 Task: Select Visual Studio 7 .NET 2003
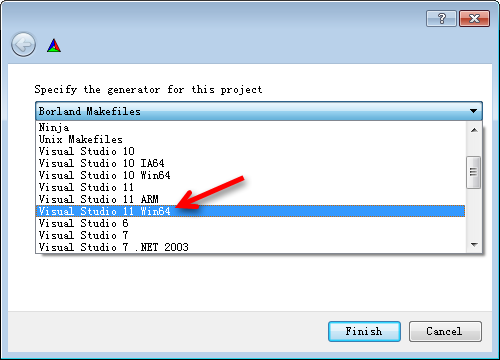click(x=250, y=247)
